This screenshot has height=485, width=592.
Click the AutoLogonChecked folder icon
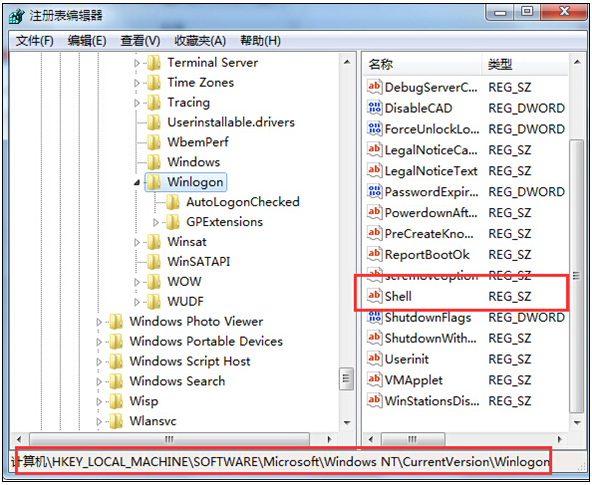(173, 202)
